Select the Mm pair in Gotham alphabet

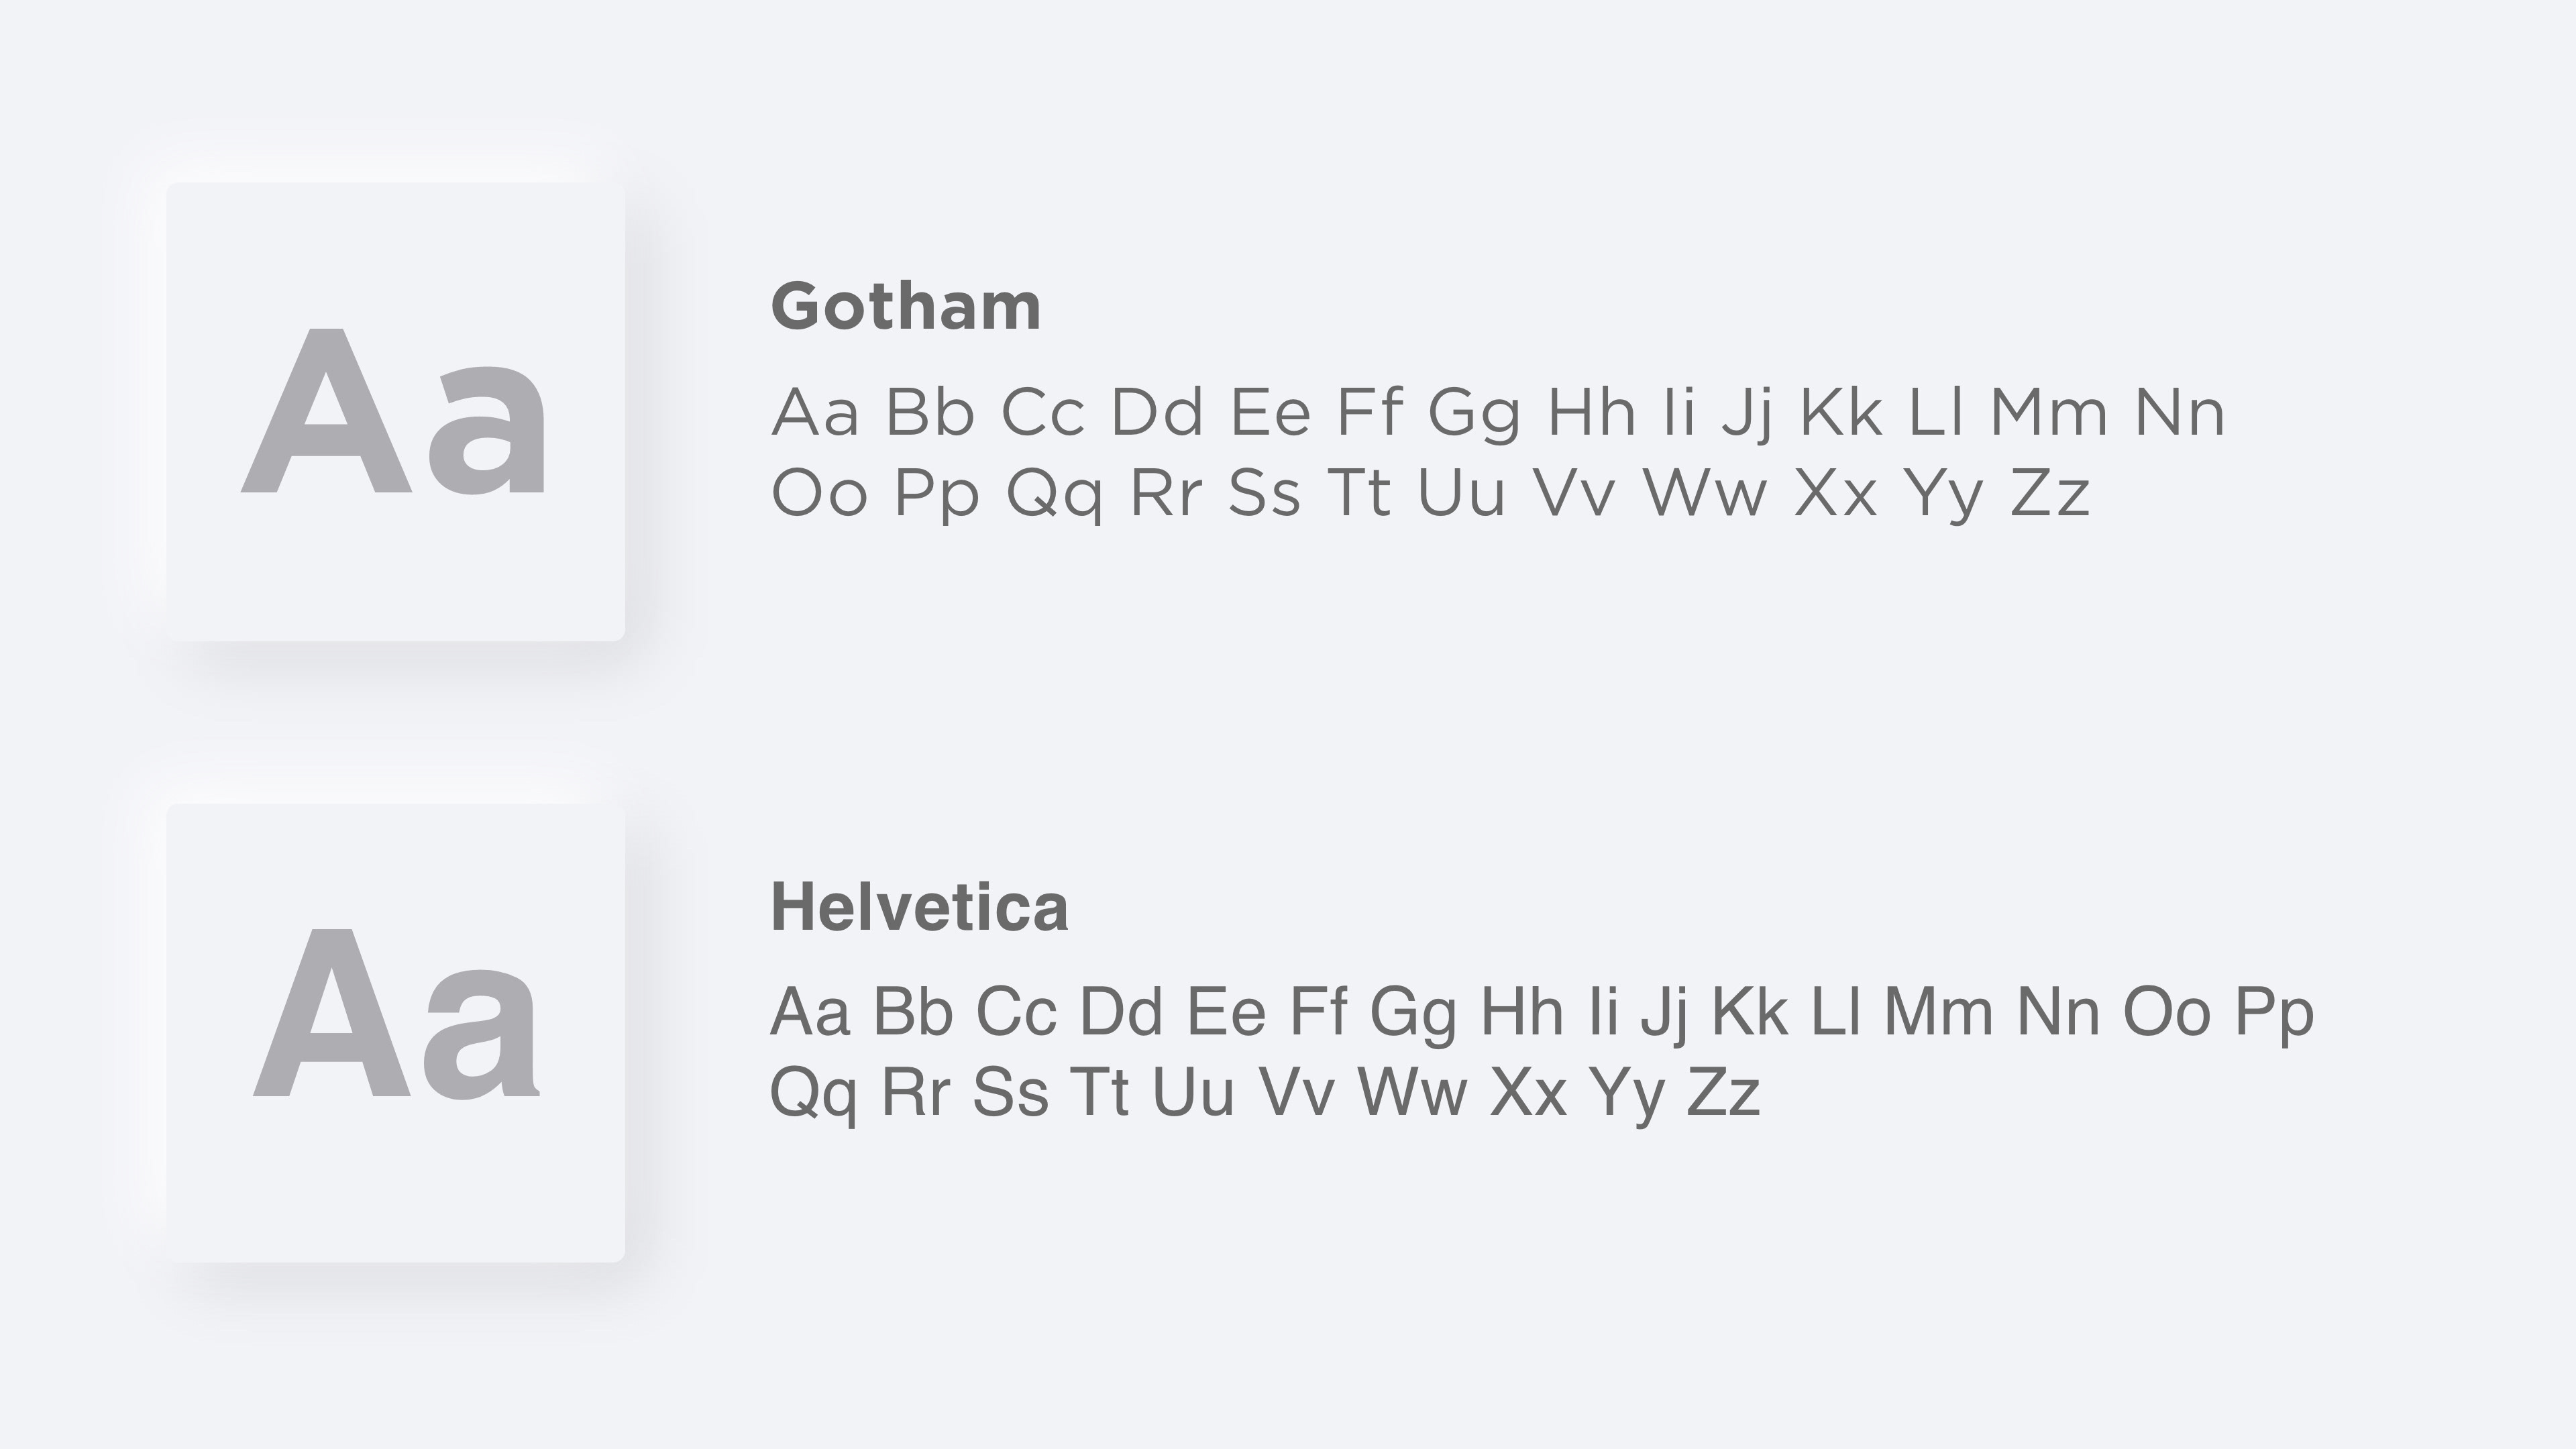click(2049, 412)
